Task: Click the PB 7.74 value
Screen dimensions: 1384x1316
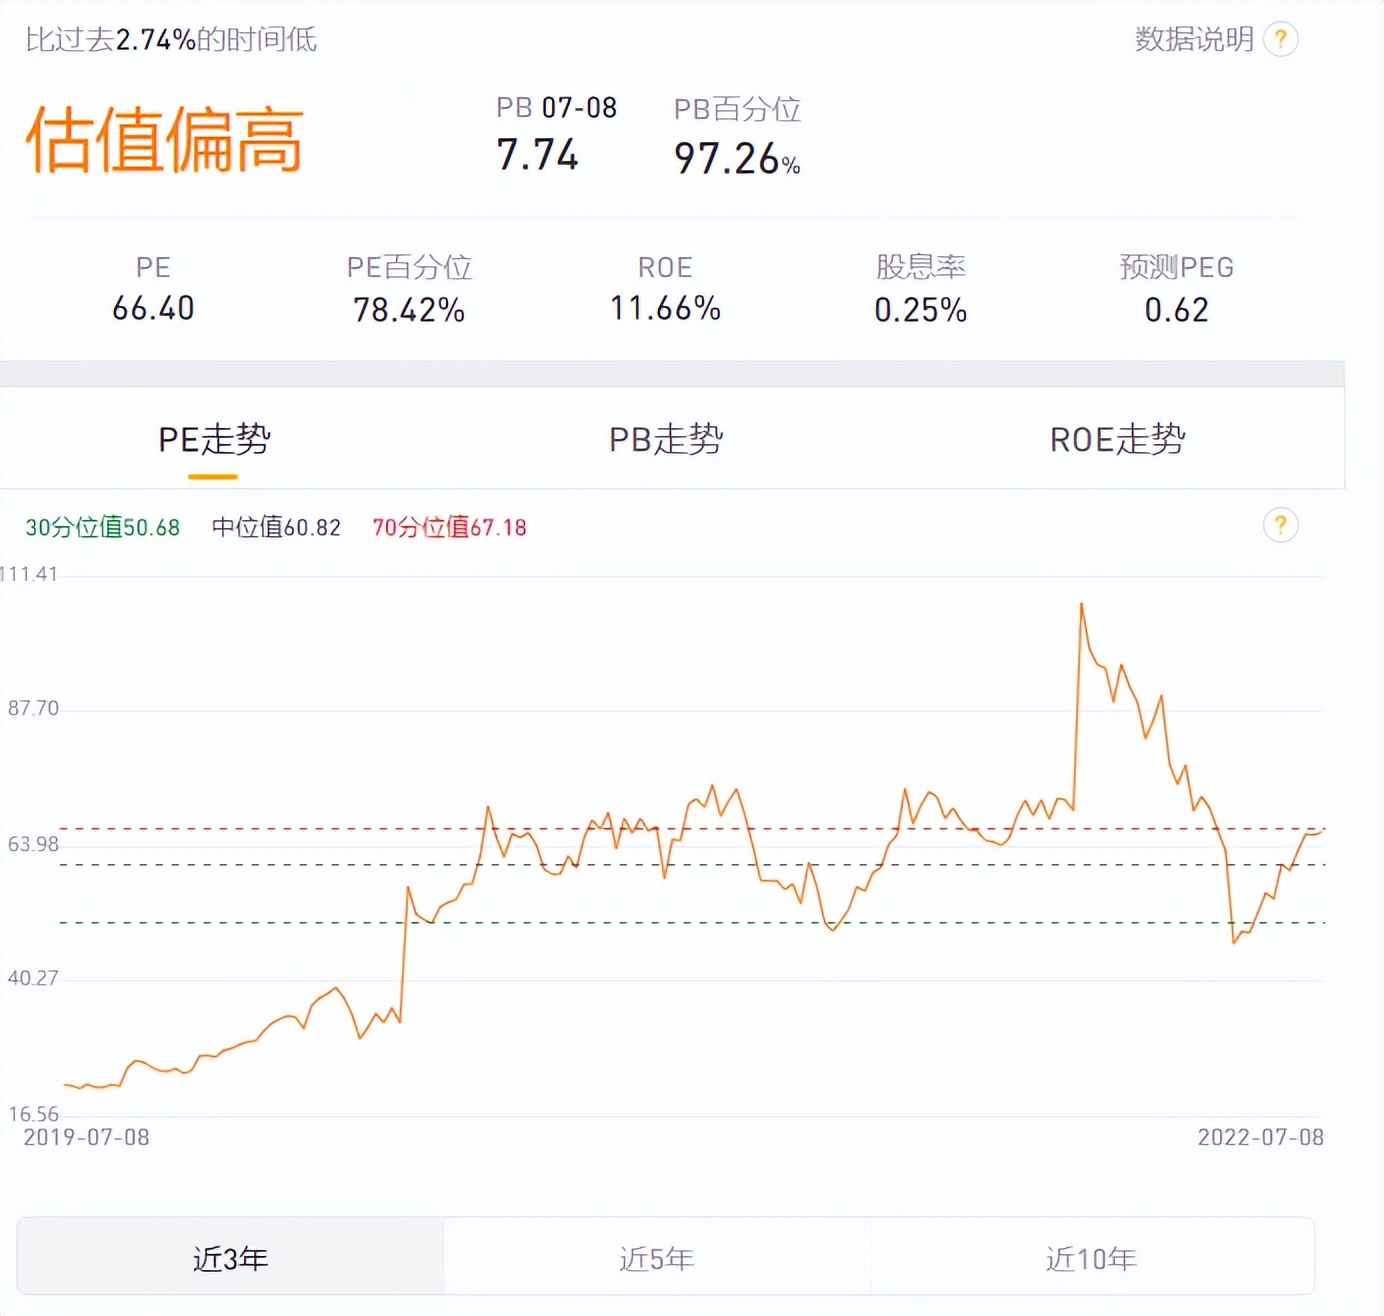Action: click(x=538, y=155)
